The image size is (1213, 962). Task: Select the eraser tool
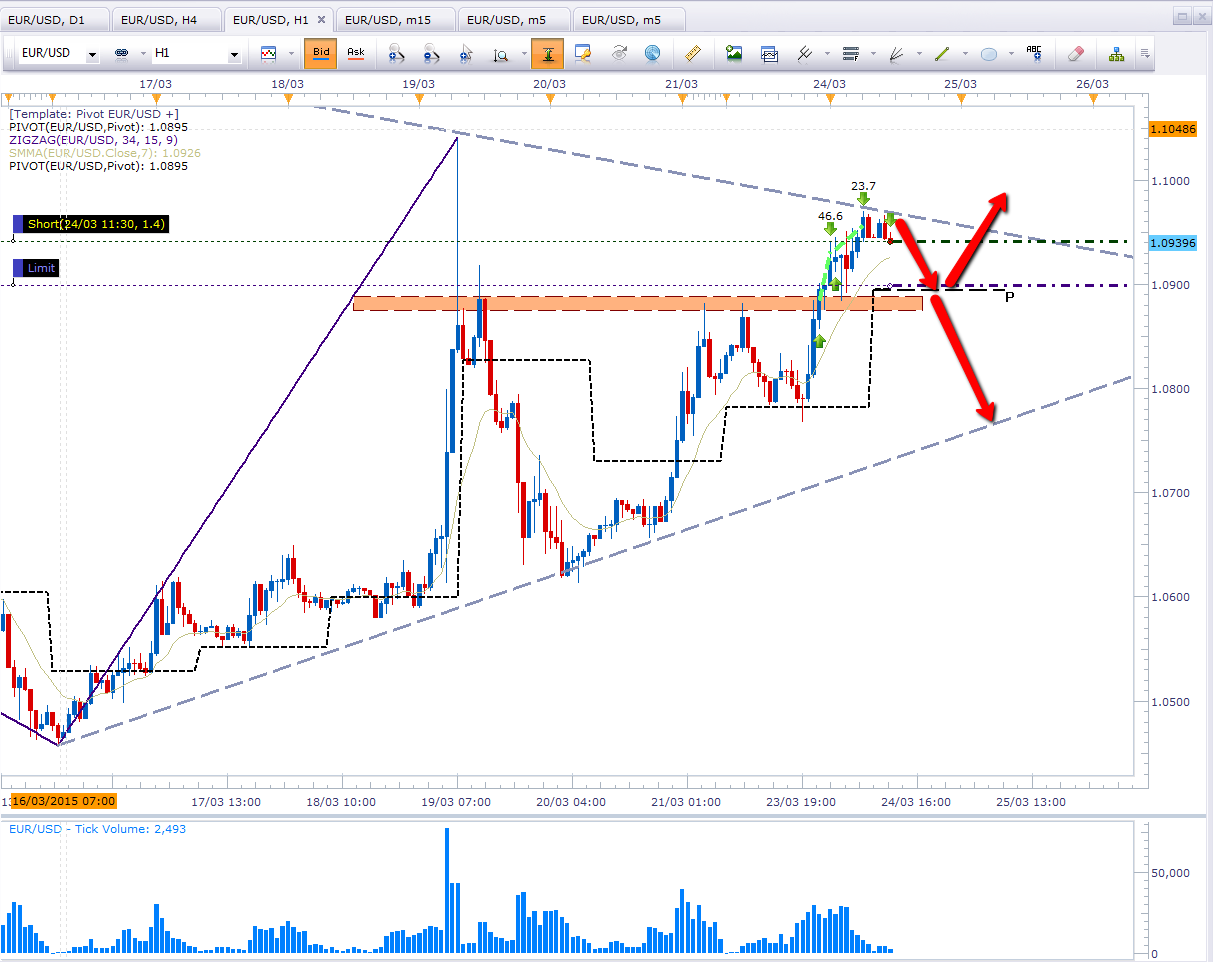(x=1078, y=52)
